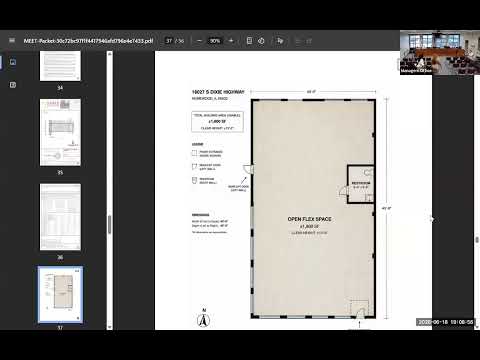Click the redo annotation icon

click(309, 41)
